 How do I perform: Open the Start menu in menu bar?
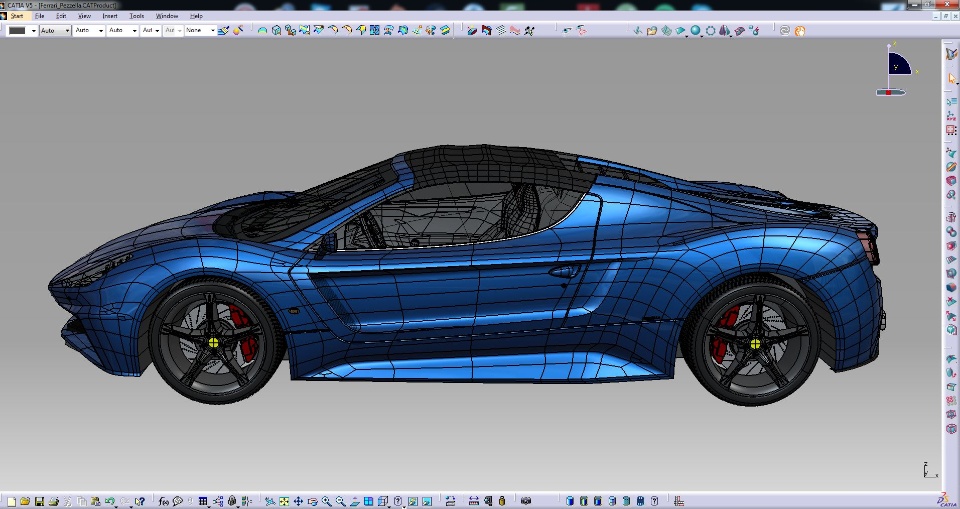[17, 16]
